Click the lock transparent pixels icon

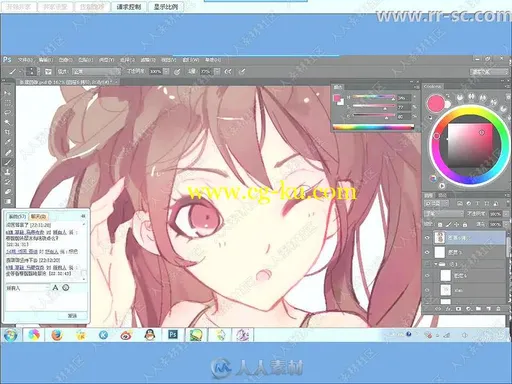pyautogui.click(x=440, y=225)
